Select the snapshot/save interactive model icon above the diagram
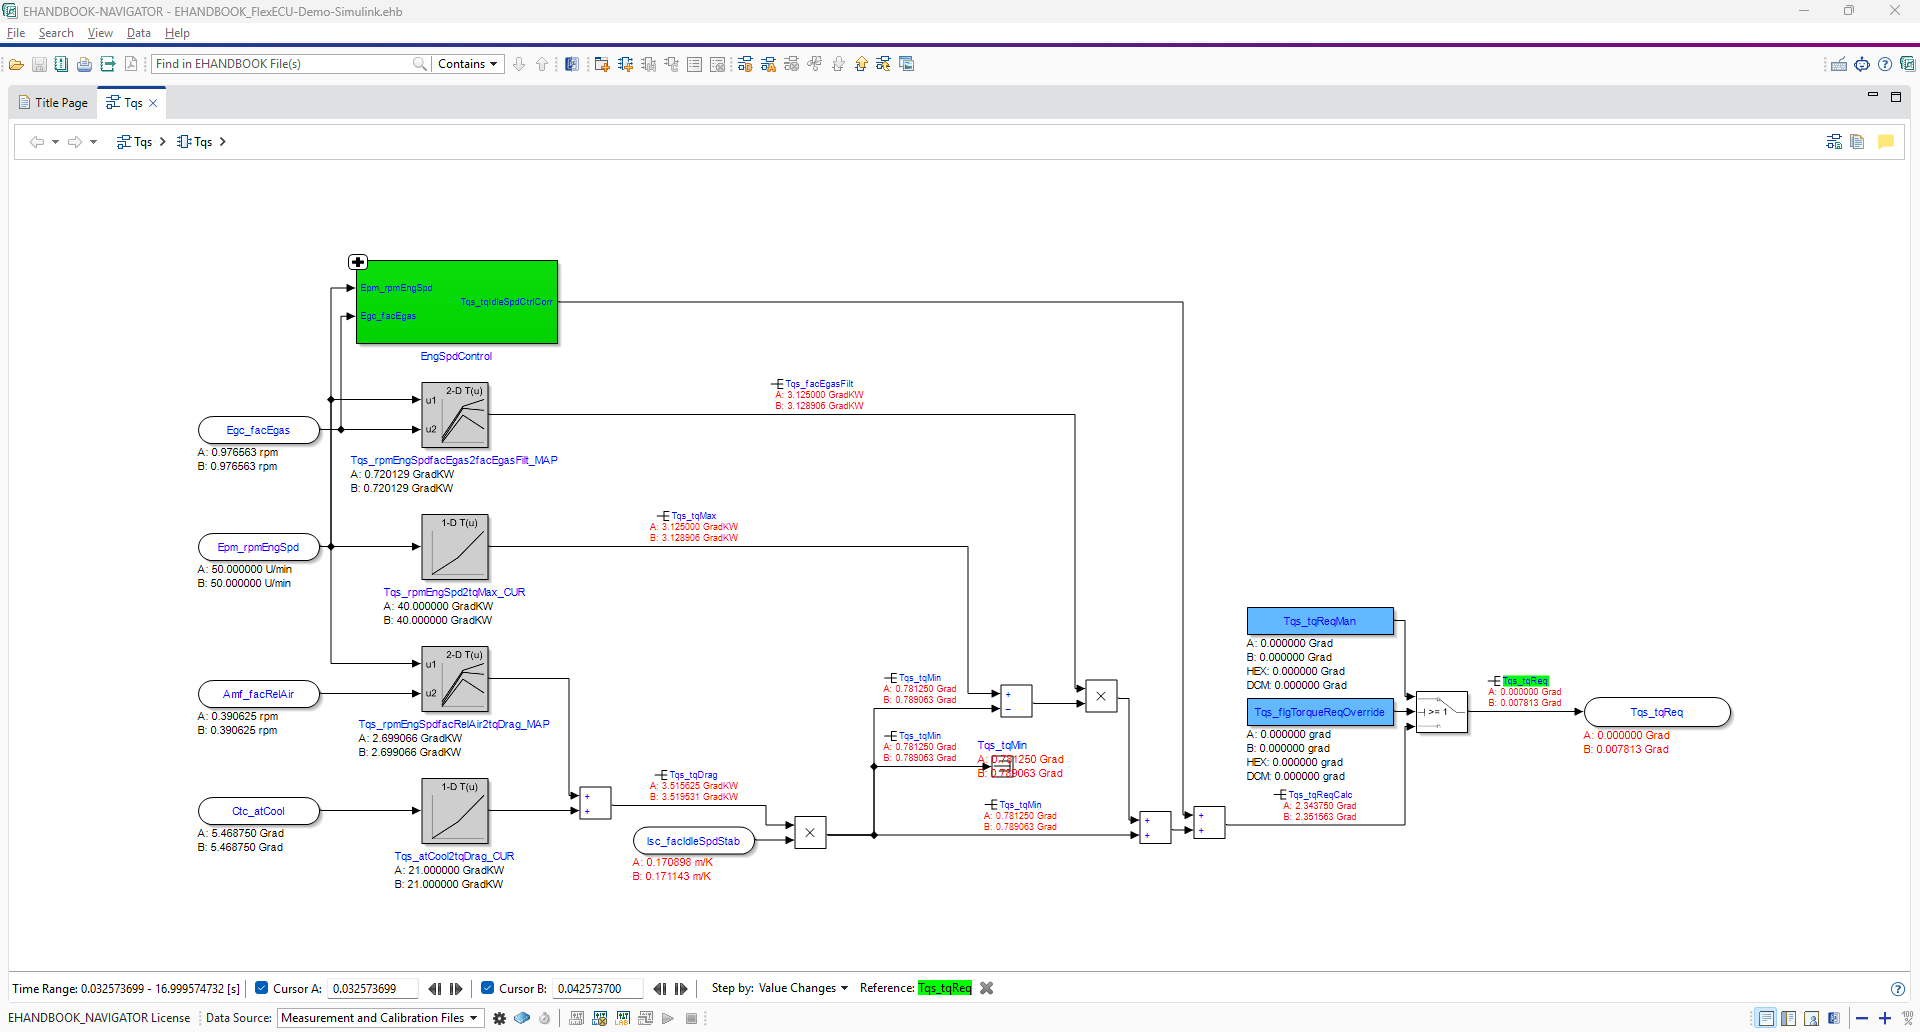 click(1833, 141)
